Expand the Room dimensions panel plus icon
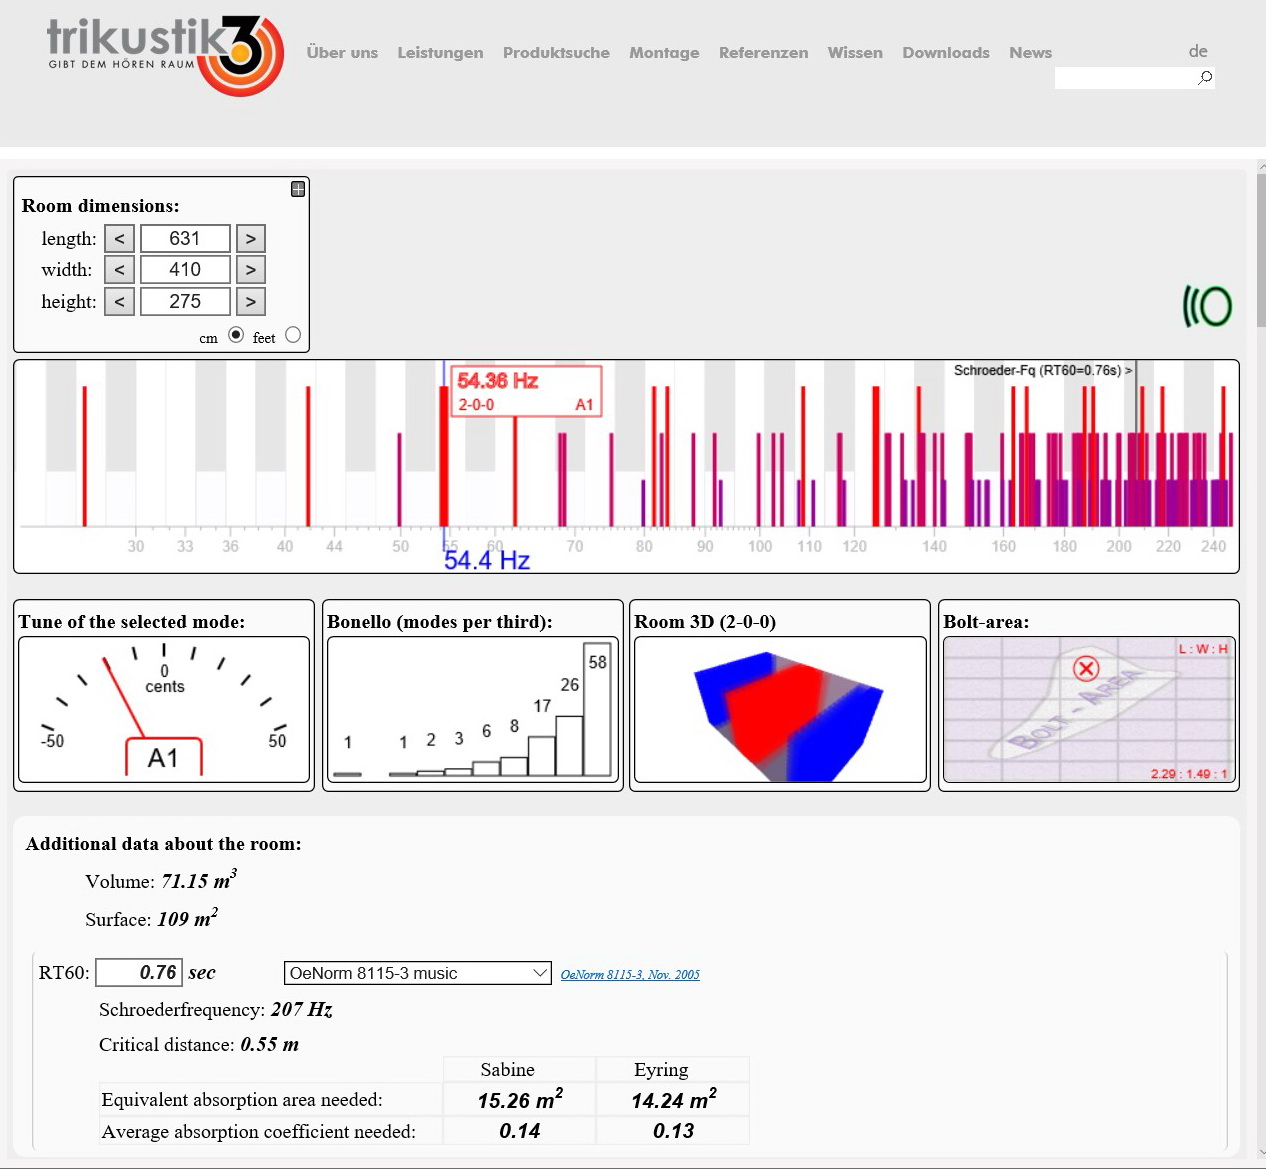 (298, 189)
